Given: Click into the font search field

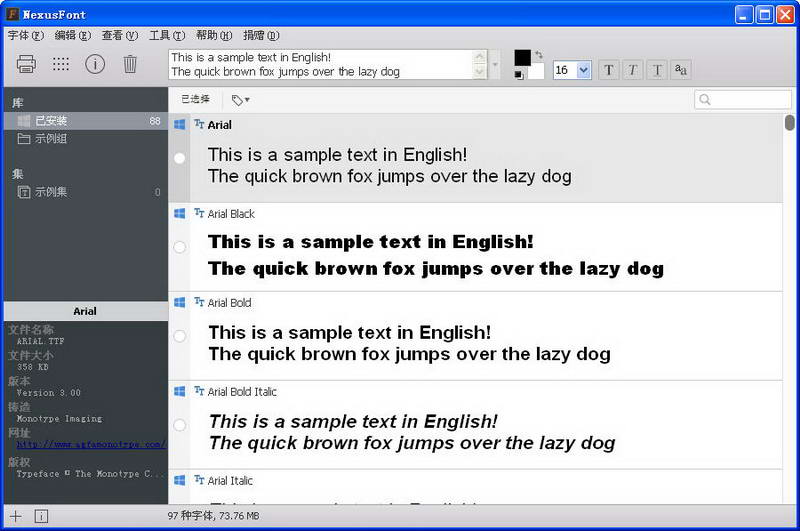Looking at the screenshot, I should (743, 99).
